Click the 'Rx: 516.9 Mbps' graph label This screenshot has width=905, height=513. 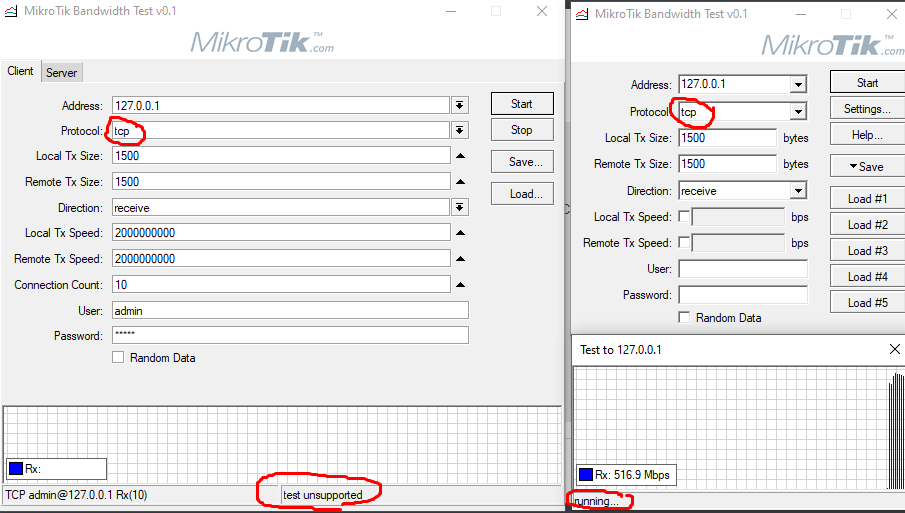click(633, 474)
